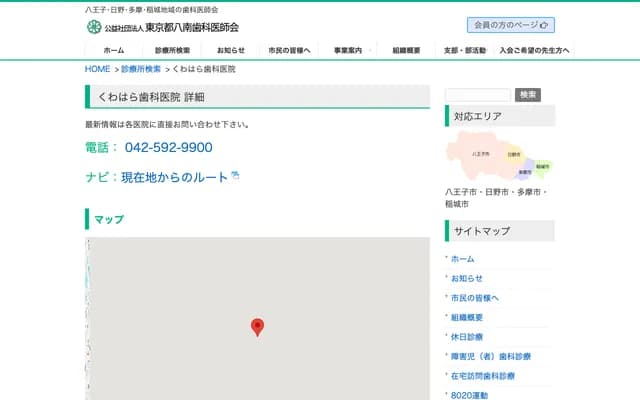
Task: Select ホーム in the navigation bar
Action: tap(114, 50)
